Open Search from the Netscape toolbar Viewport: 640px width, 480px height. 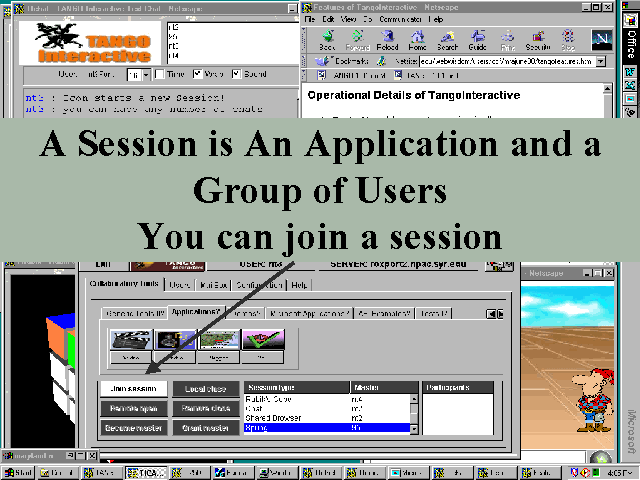(447, 40)
